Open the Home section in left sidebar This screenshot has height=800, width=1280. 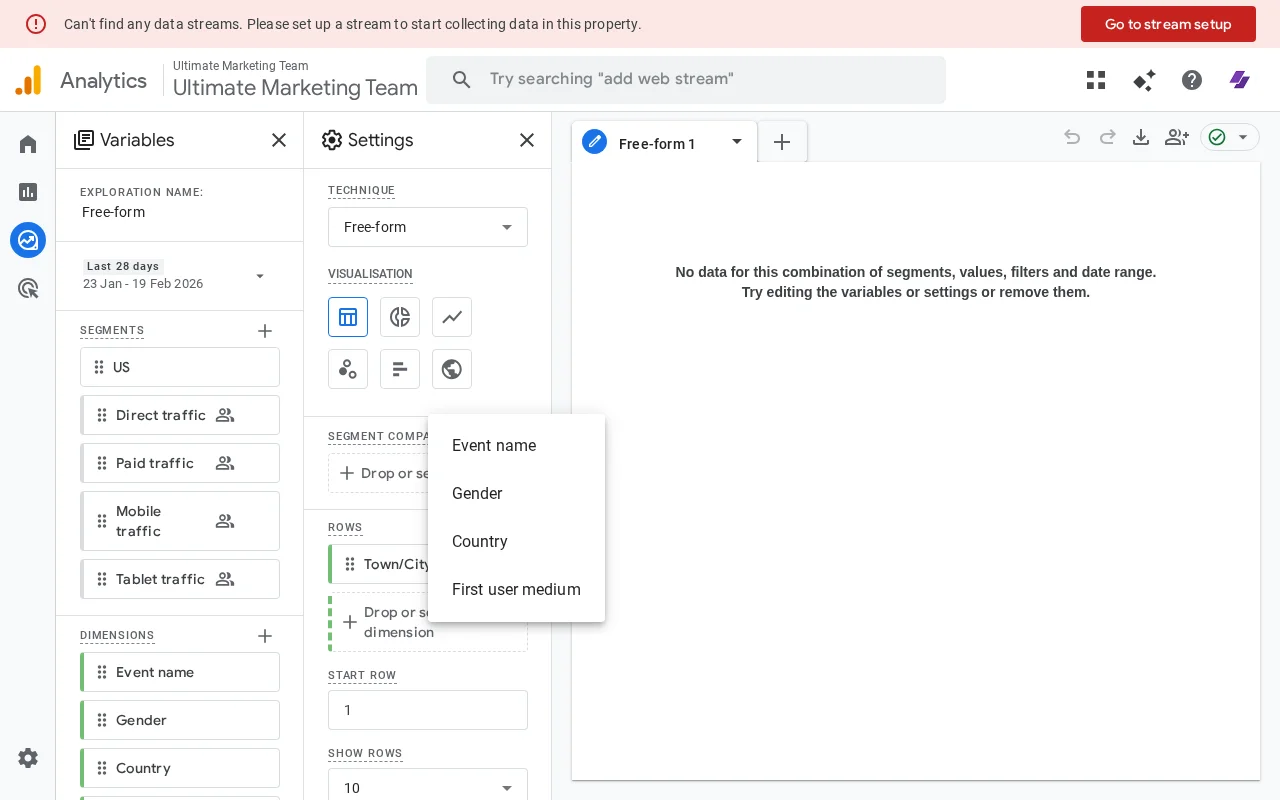coord(28,143)
